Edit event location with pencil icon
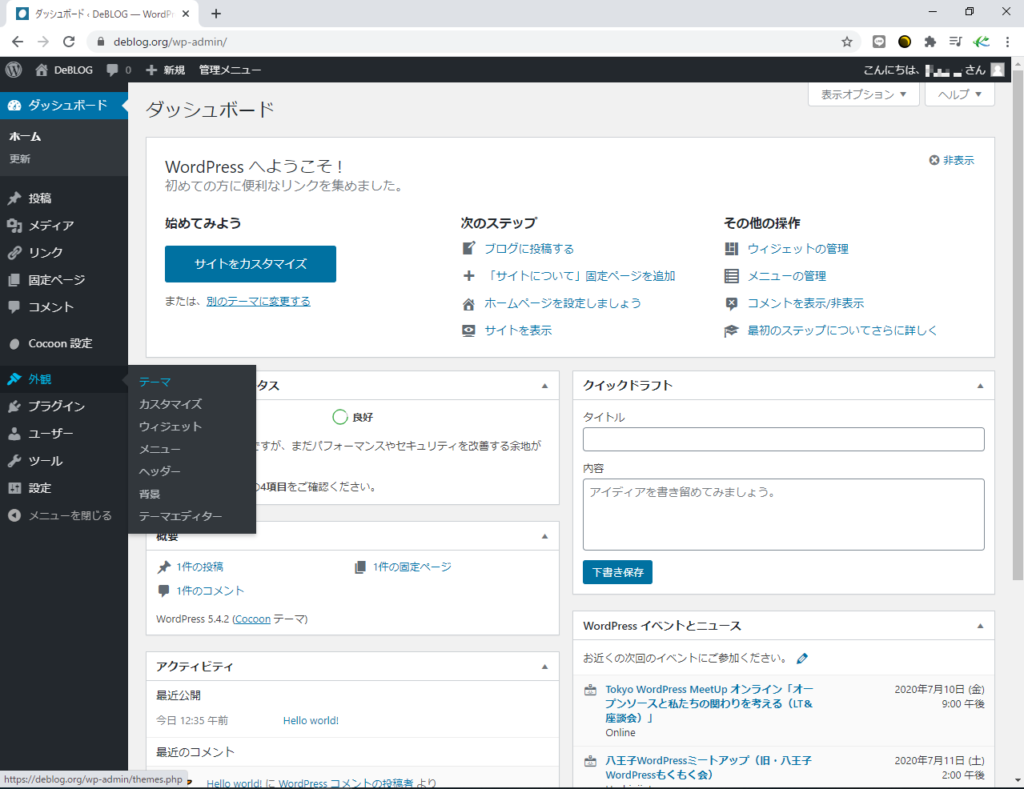1024x789 pixels. [x=802, y=658]
